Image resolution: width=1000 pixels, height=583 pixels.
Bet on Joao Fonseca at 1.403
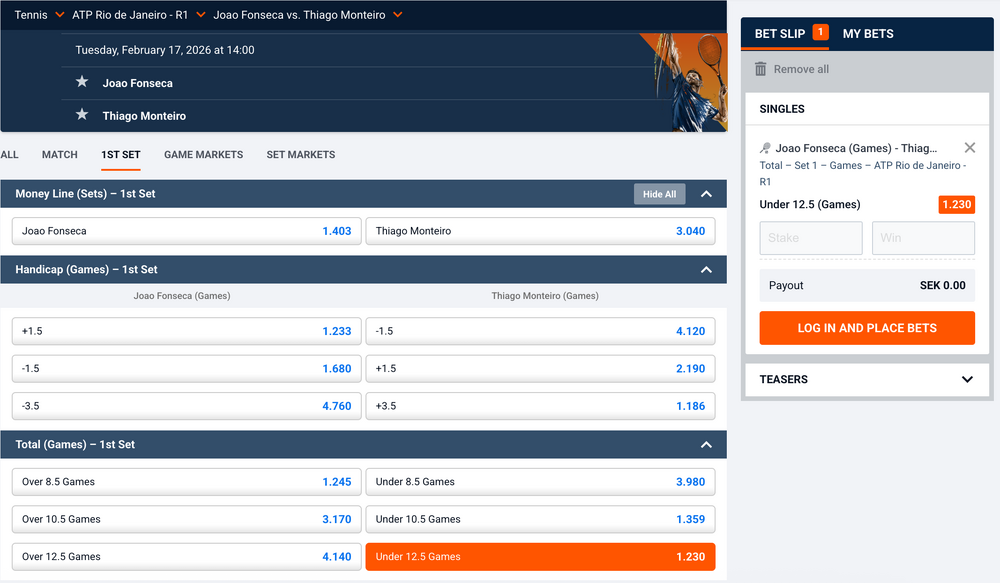click(x=186, y=231)
